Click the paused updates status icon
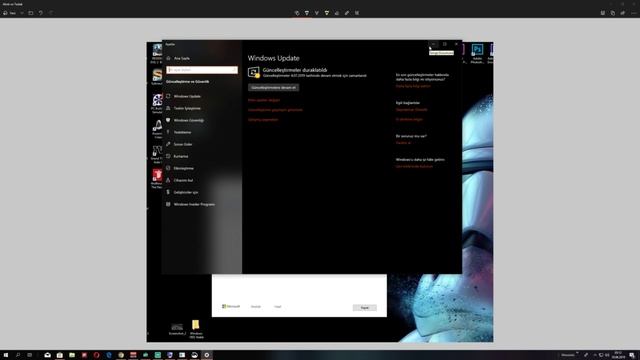 click(x=253, y=72)
